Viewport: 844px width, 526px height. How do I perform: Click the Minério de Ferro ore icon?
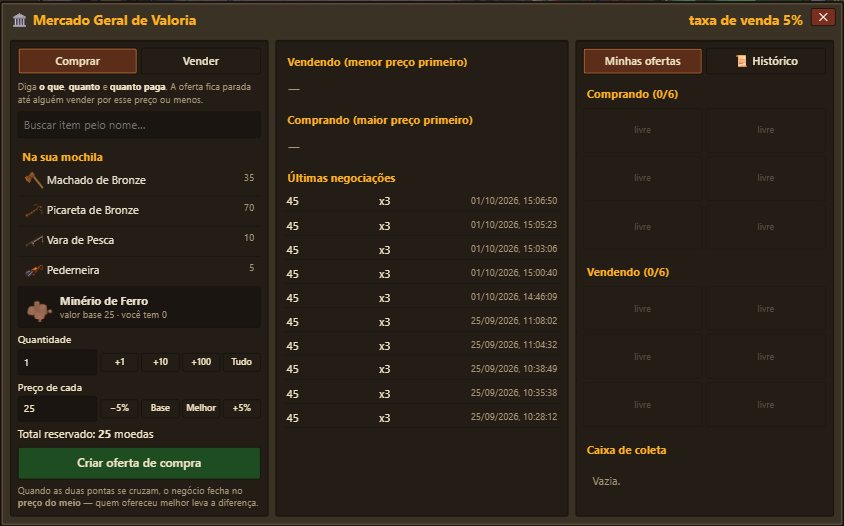tap(39, 310)
